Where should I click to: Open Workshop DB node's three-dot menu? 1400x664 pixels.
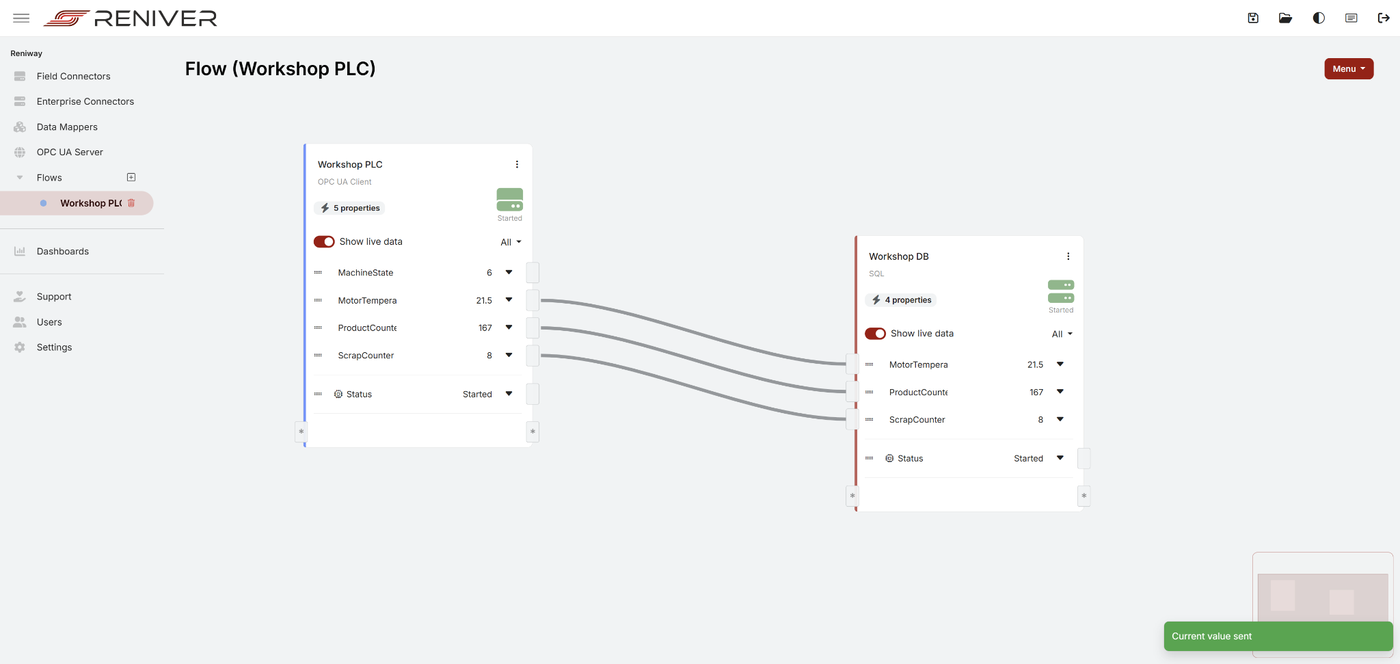tap(1068, 256)
